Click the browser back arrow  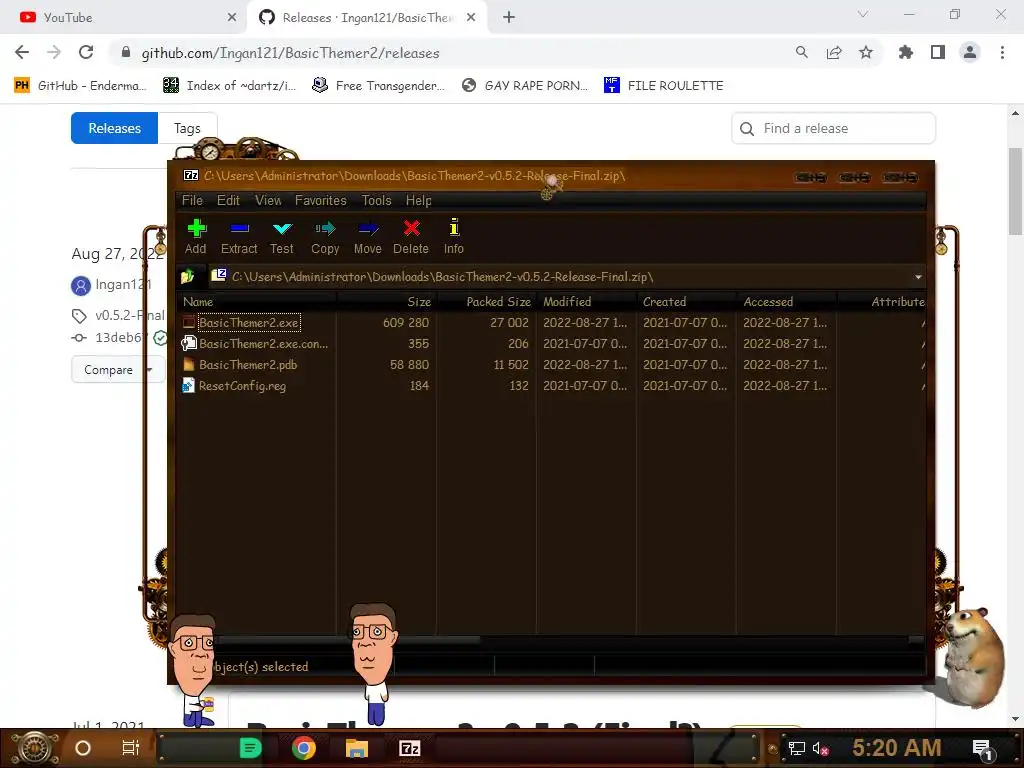(x=22, y=53)
